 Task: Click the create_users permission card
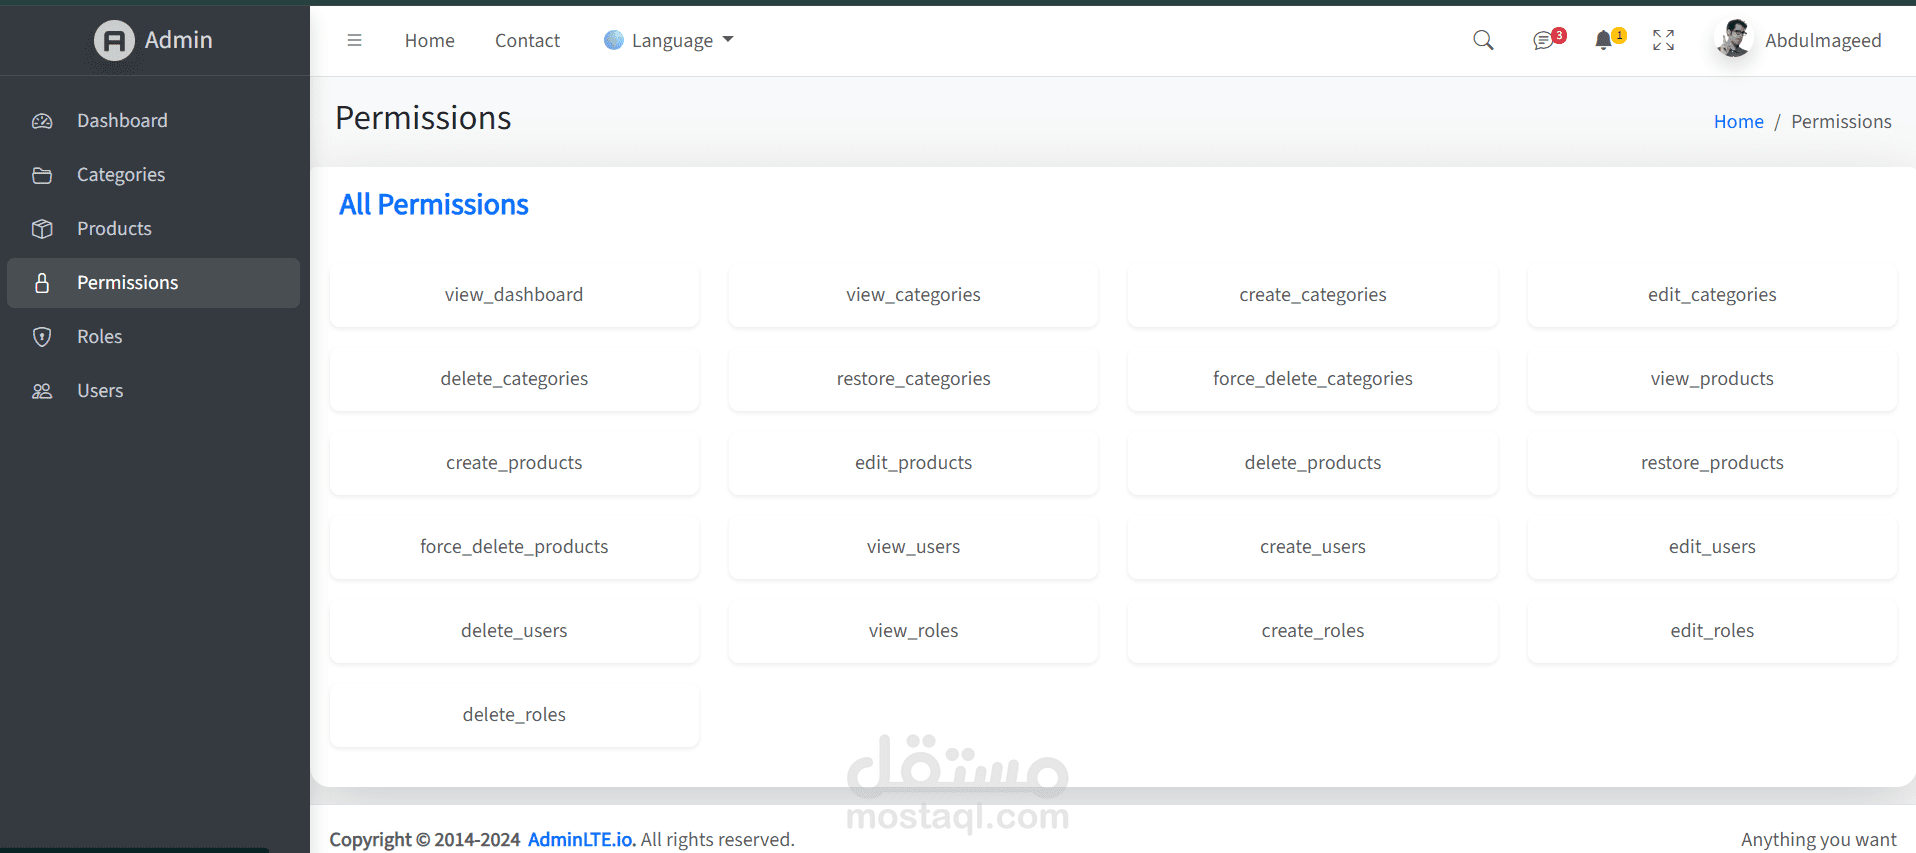1313,547
